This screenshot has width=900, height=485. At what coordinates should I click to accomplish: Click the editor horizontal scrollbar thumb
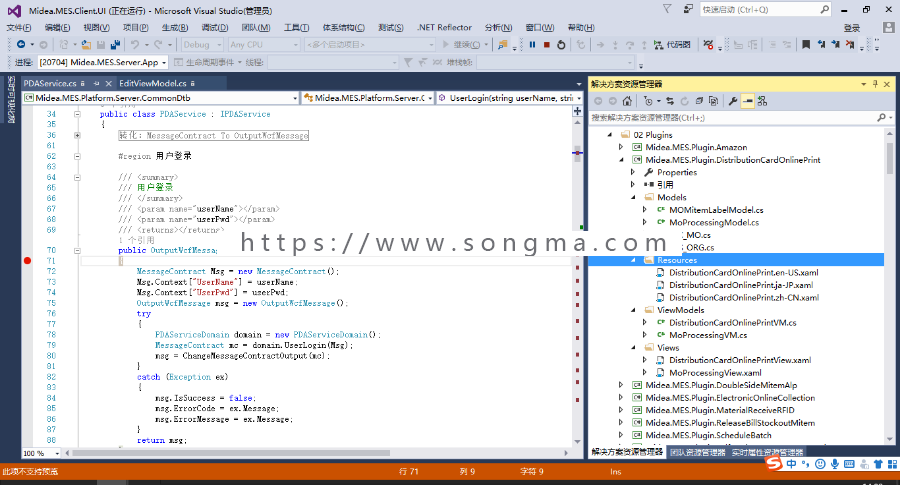(x=231, y=453)
